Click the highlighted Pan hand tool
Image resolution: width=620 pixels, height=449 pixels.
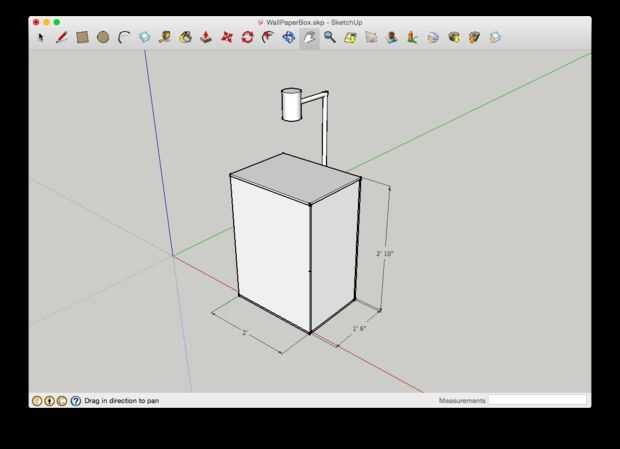310,38
